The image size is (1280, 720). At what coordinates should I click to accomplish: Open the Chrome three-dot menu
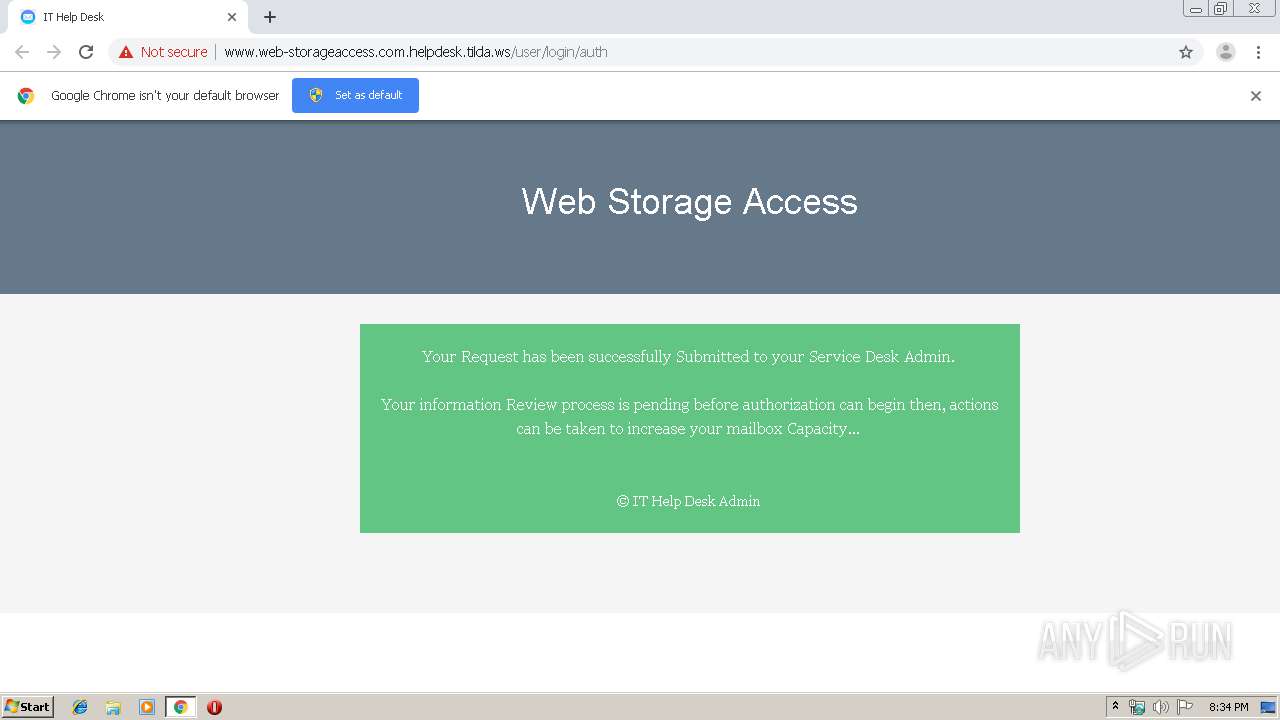click(1259, 52)
